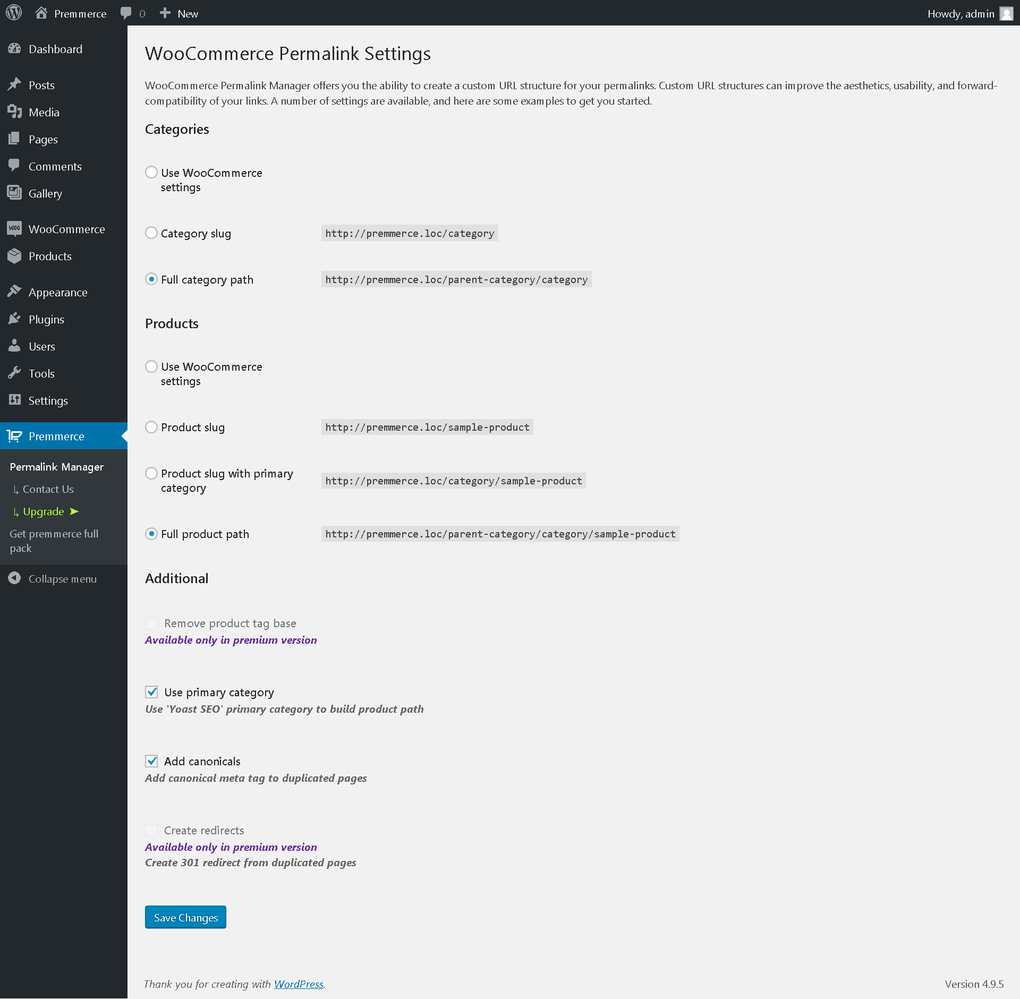Follow the WordPress footer link

298,984
